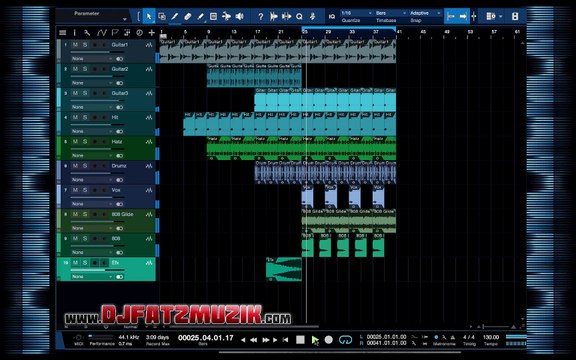
Task: Click the IQ input quantize icon
Action: [x=331, y=16]
